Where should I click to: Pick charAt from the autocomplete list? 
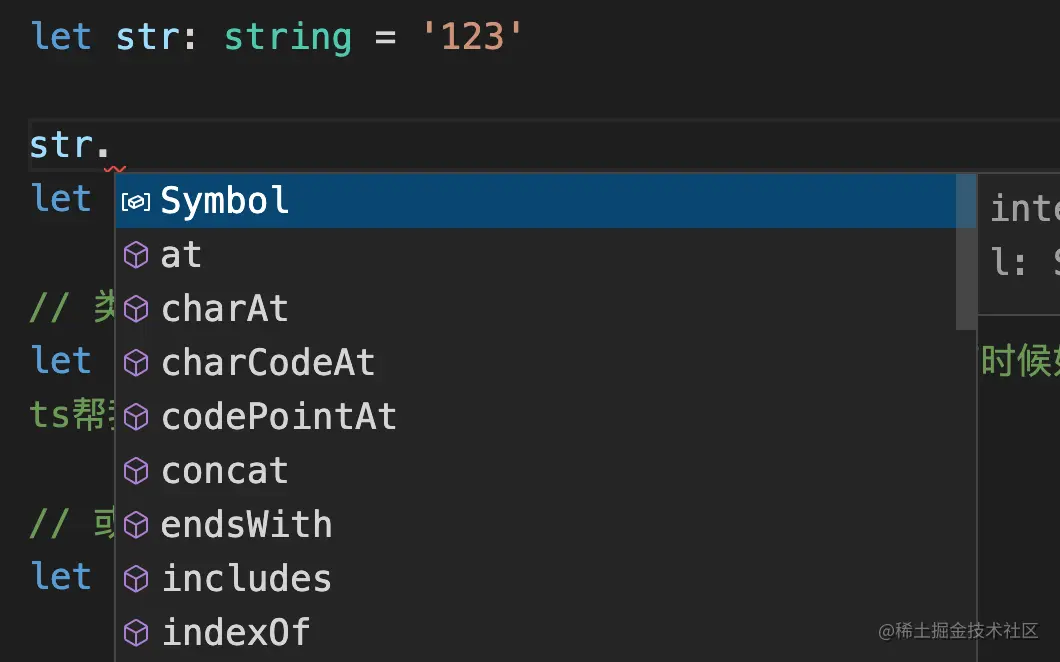[225, 310]
